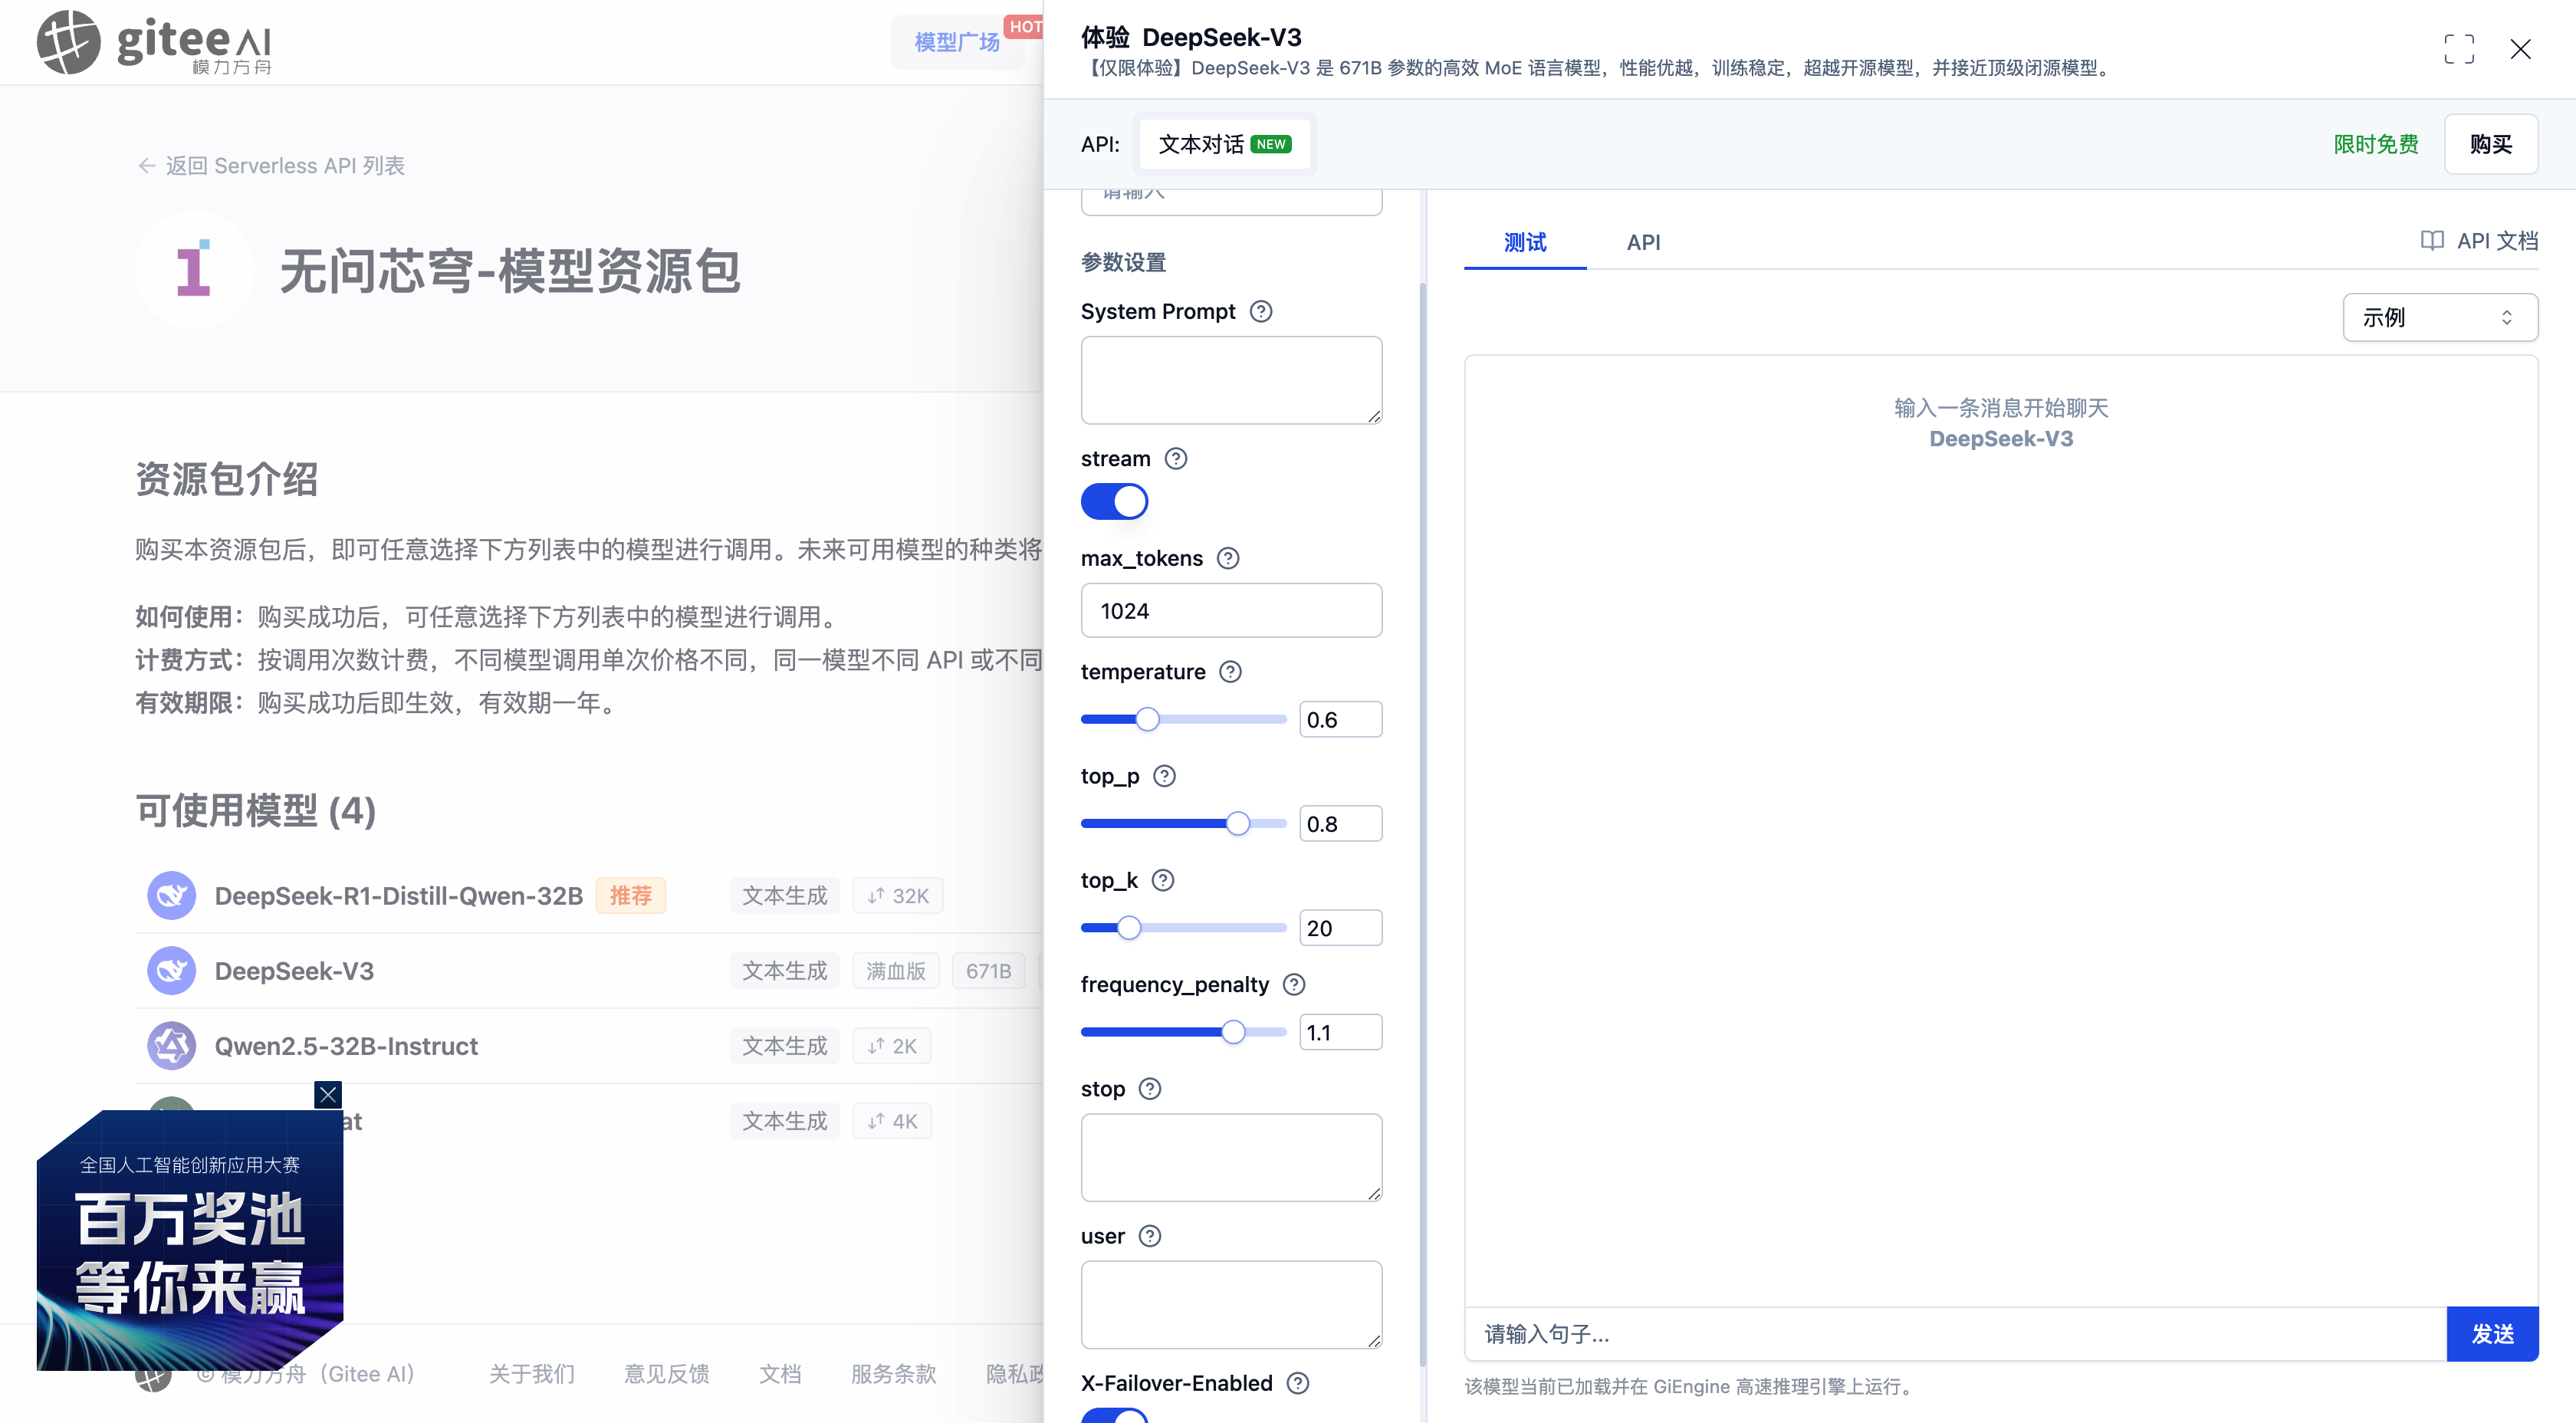Click the 满血版 tag on DeepSeek-V3 row
The image size is (2576, 1423).
(x=895, y=970)
